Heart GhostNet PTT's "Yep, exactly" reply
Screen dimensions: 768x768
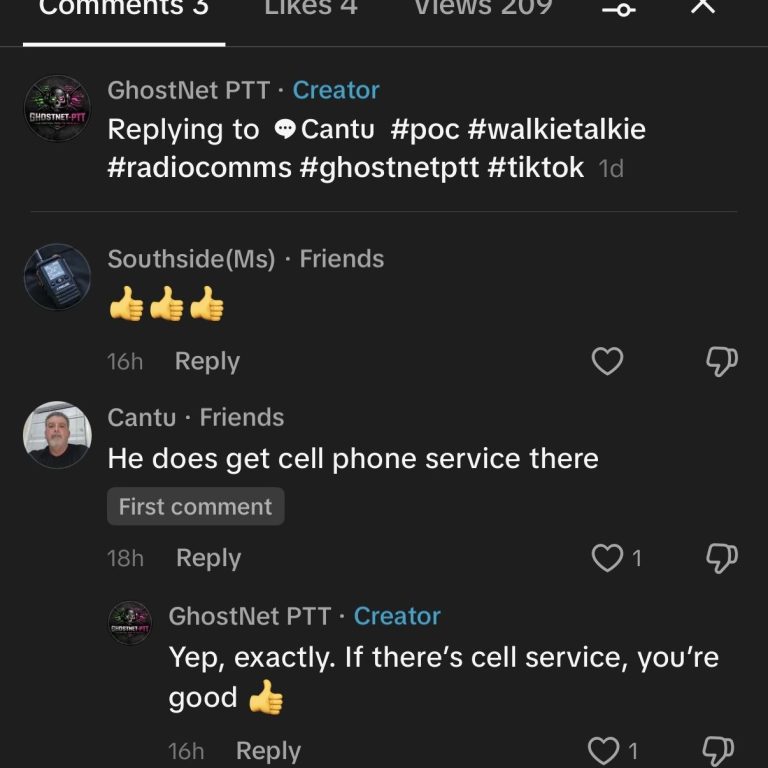click(603, 750)
